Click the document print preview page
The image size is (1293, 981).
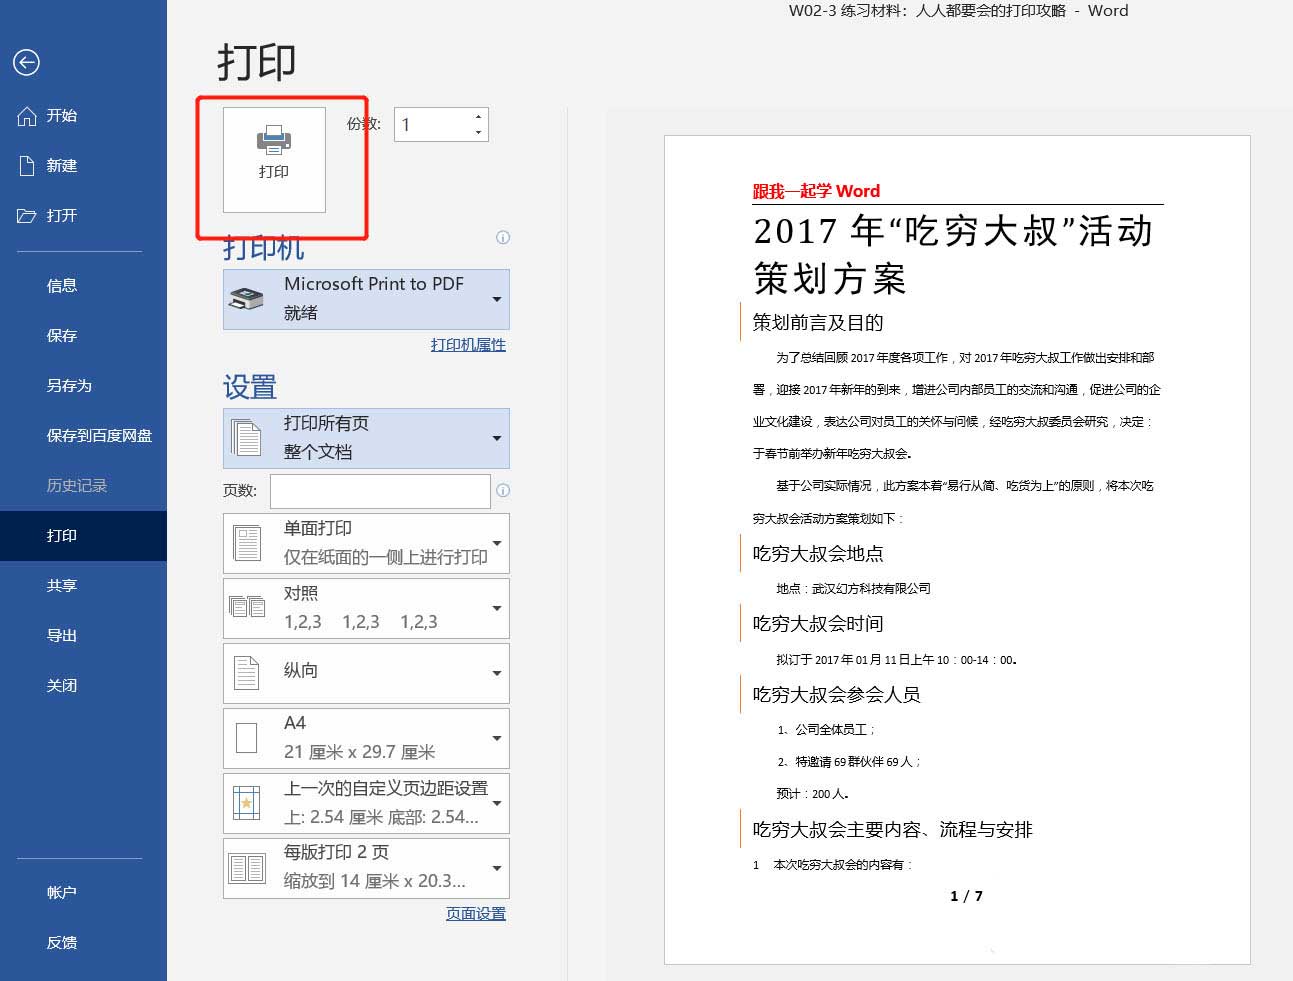(x=957, y=550)
